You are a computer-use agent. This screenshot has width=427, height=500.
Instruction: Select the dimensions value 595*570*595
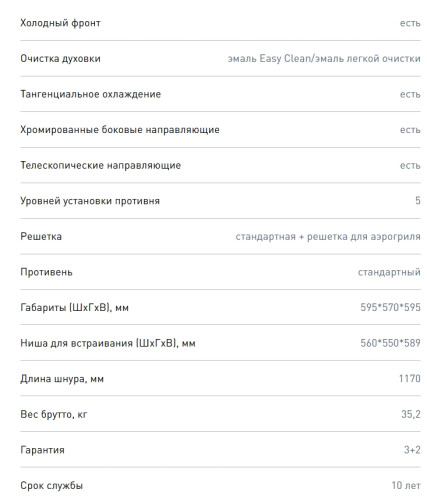click(x=390, y=307)
